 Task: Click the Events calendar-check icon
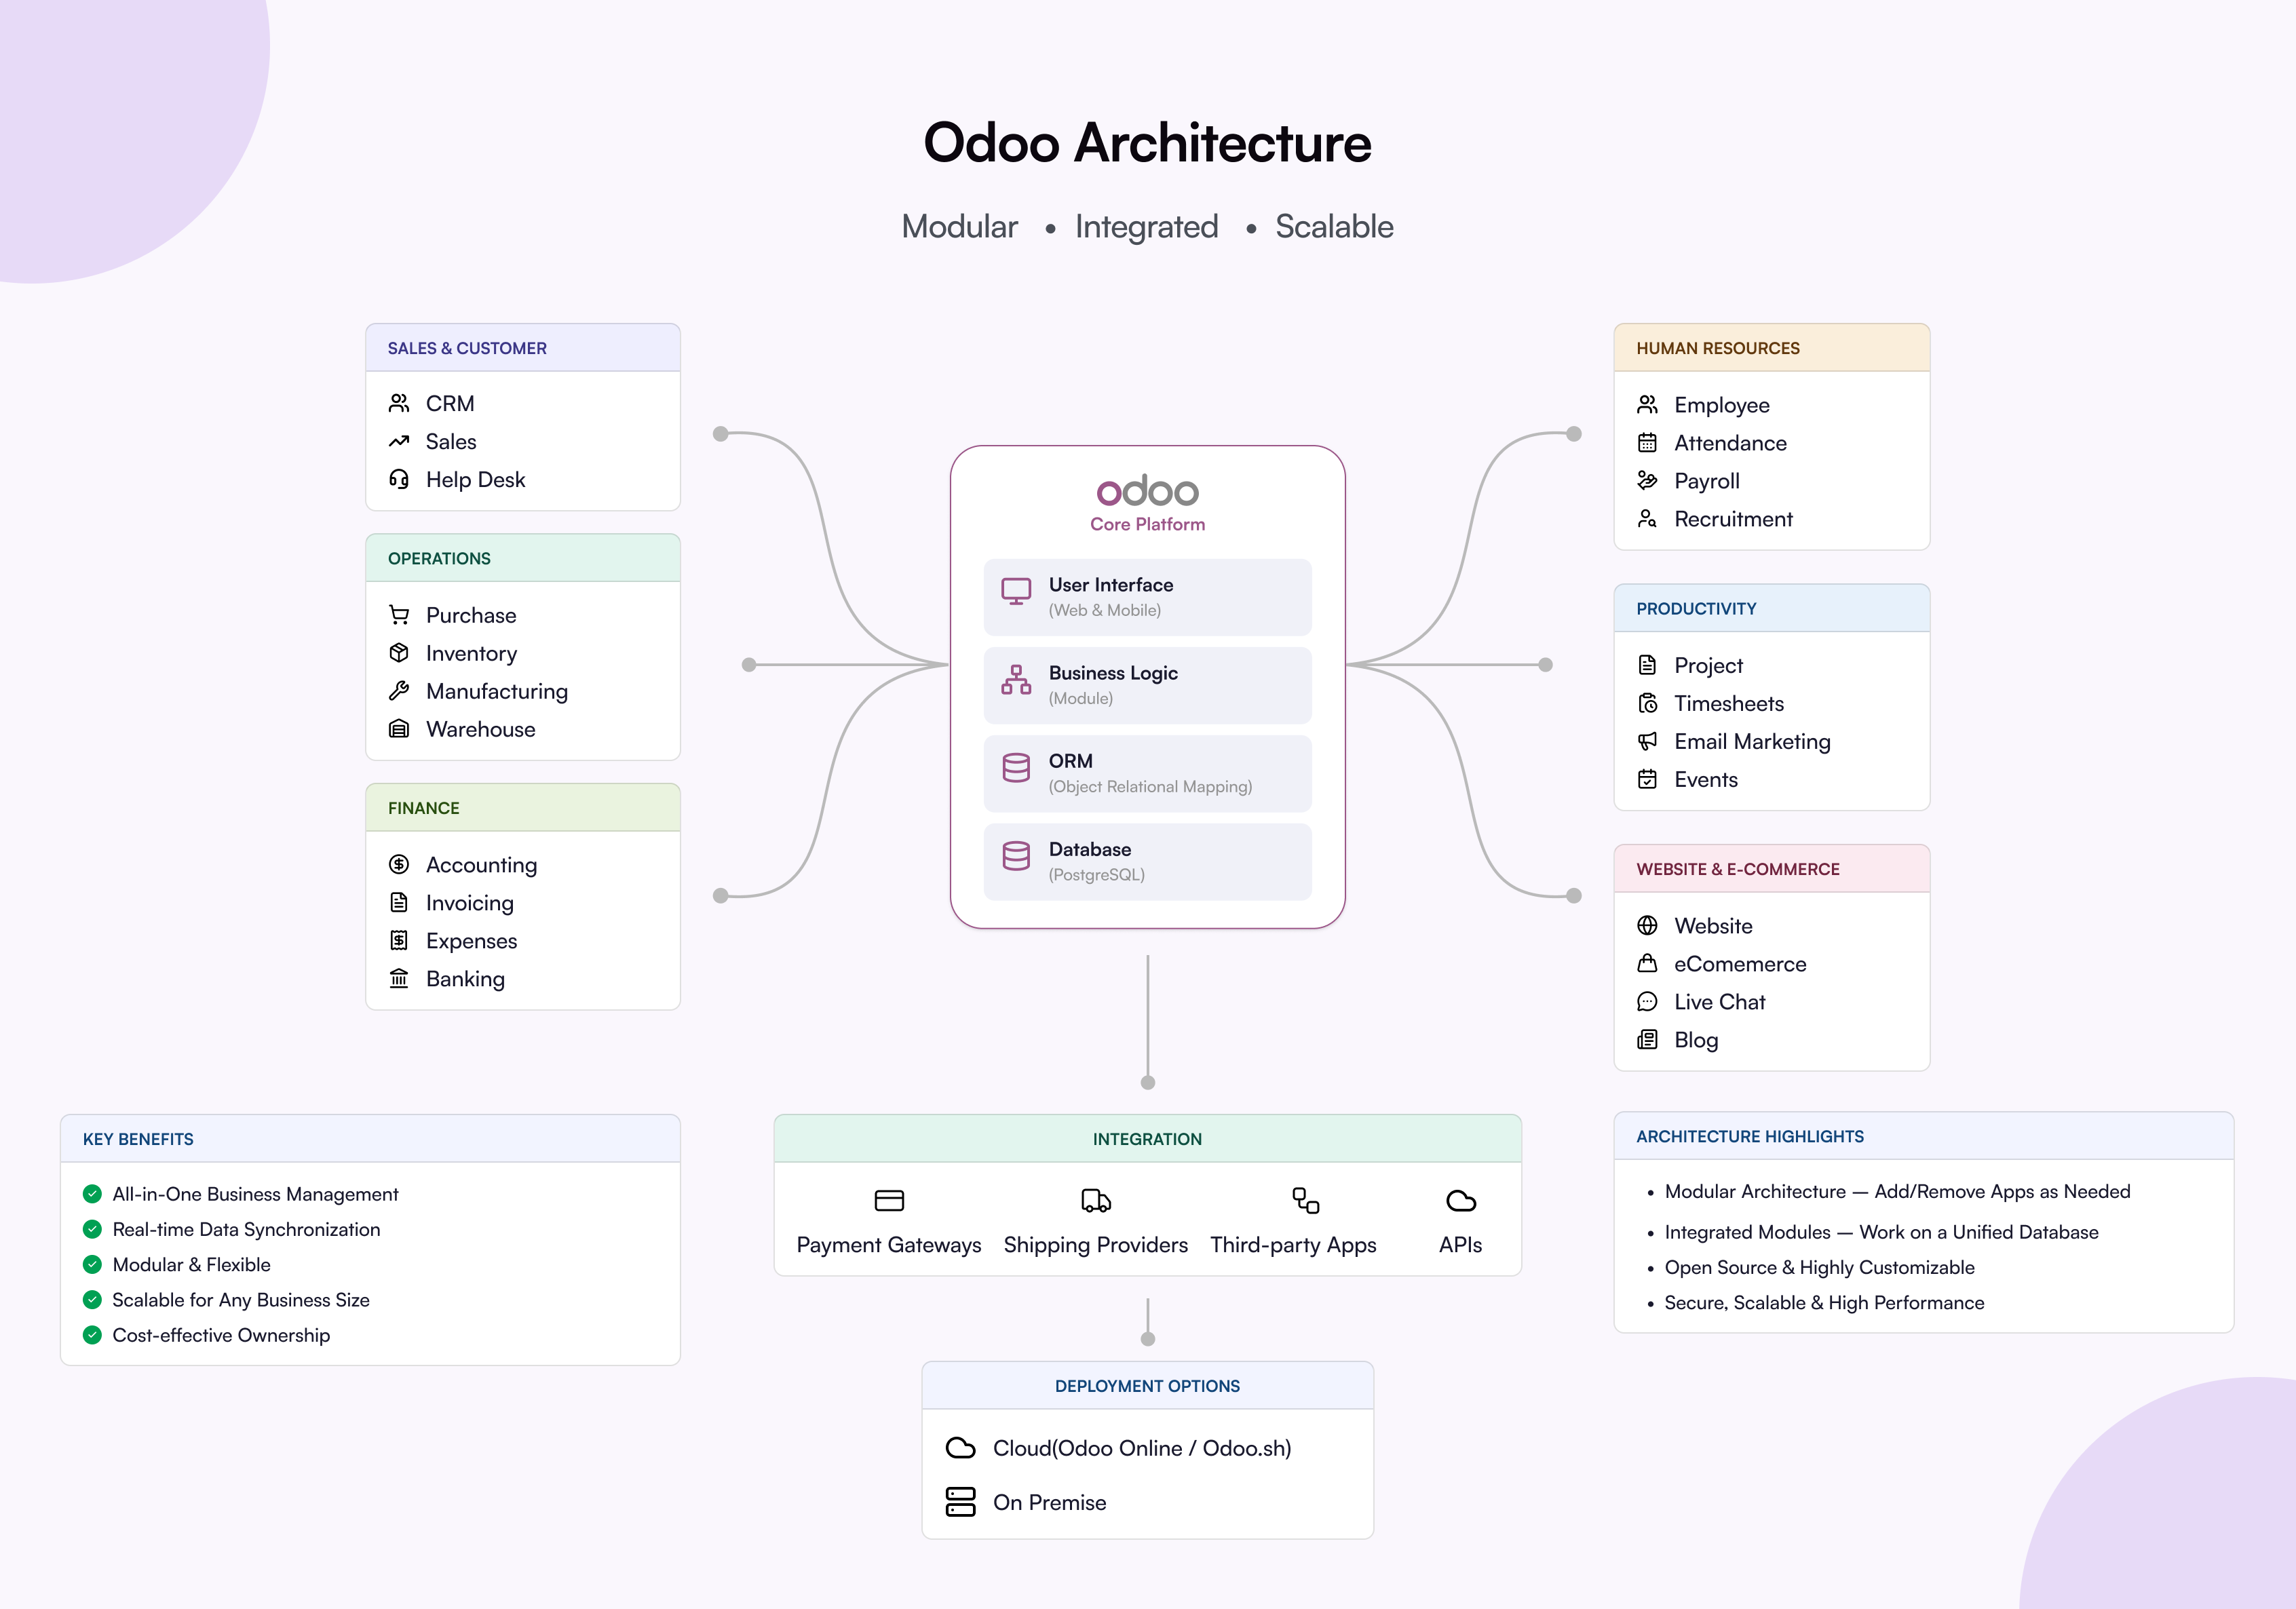[1647, 779]
